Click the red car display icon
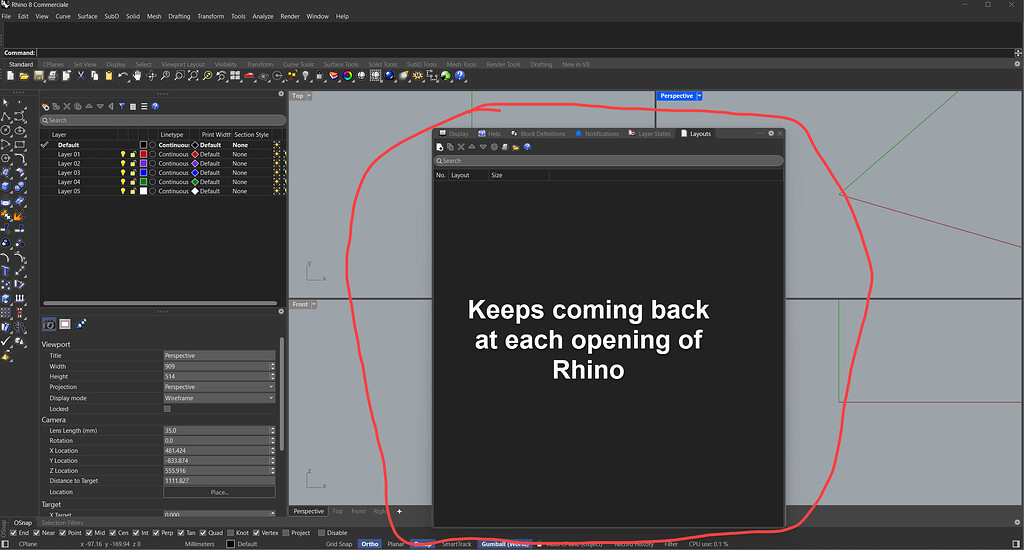The image size is (1024, 550). (x=248, y=76)
